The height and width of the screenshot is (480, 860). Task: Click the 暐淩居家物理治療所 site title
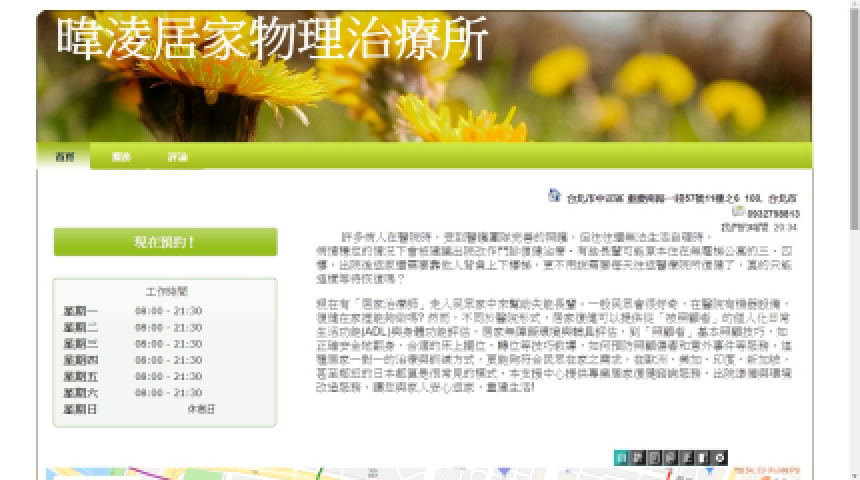coord(272,40)
